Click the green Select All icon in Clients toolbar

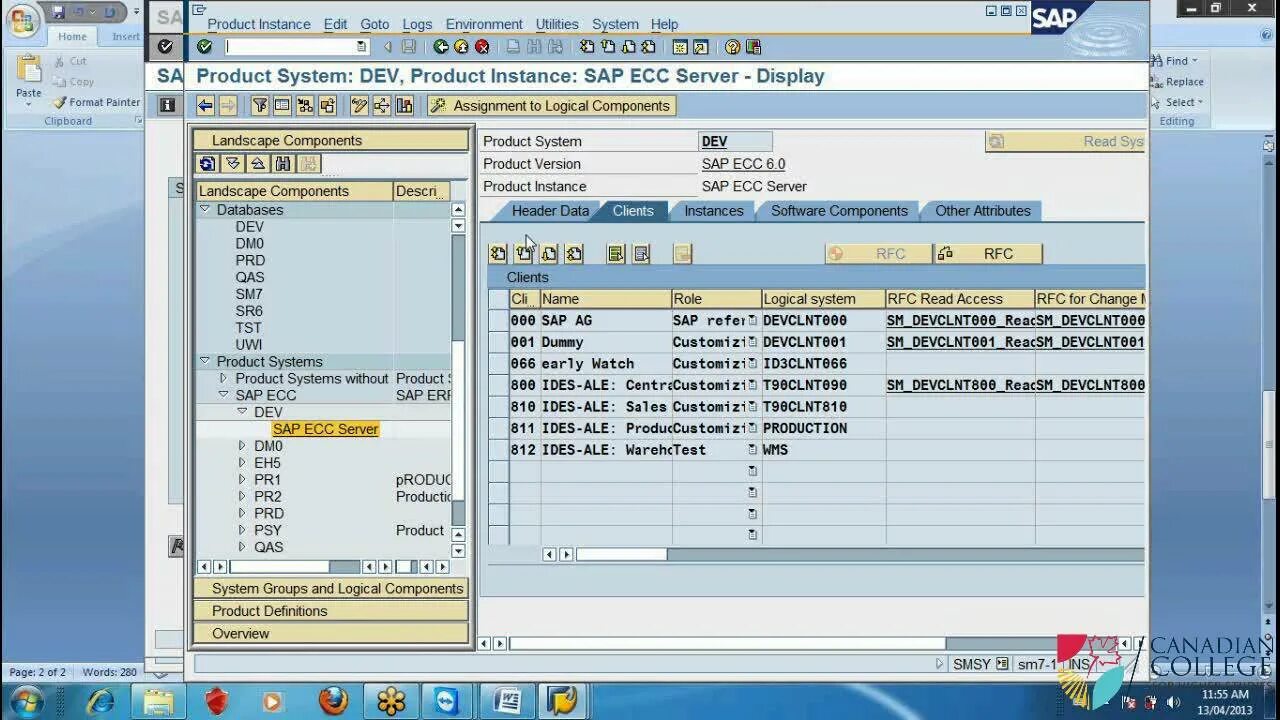(616, 254)
